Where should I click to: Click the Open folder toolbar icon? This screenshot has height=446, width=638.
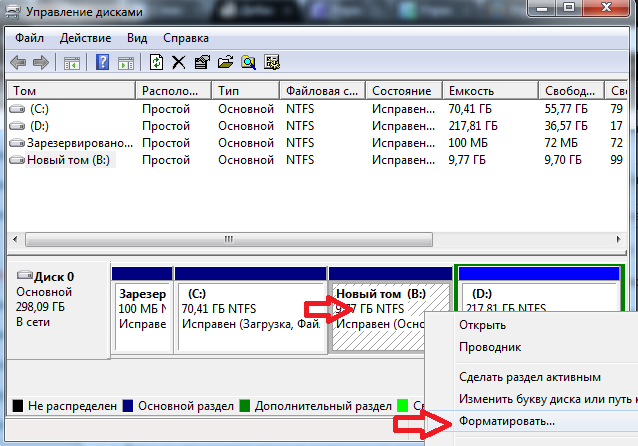click(224, 62)
